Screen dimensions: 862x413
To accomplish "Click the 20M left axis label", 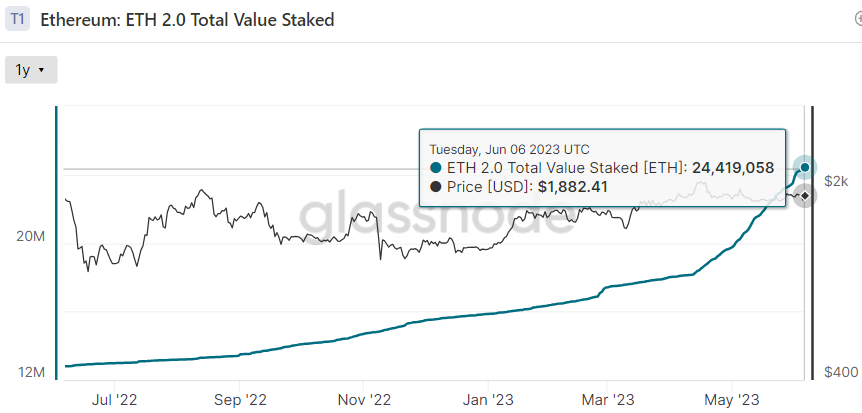I will (x=33, y=237).
